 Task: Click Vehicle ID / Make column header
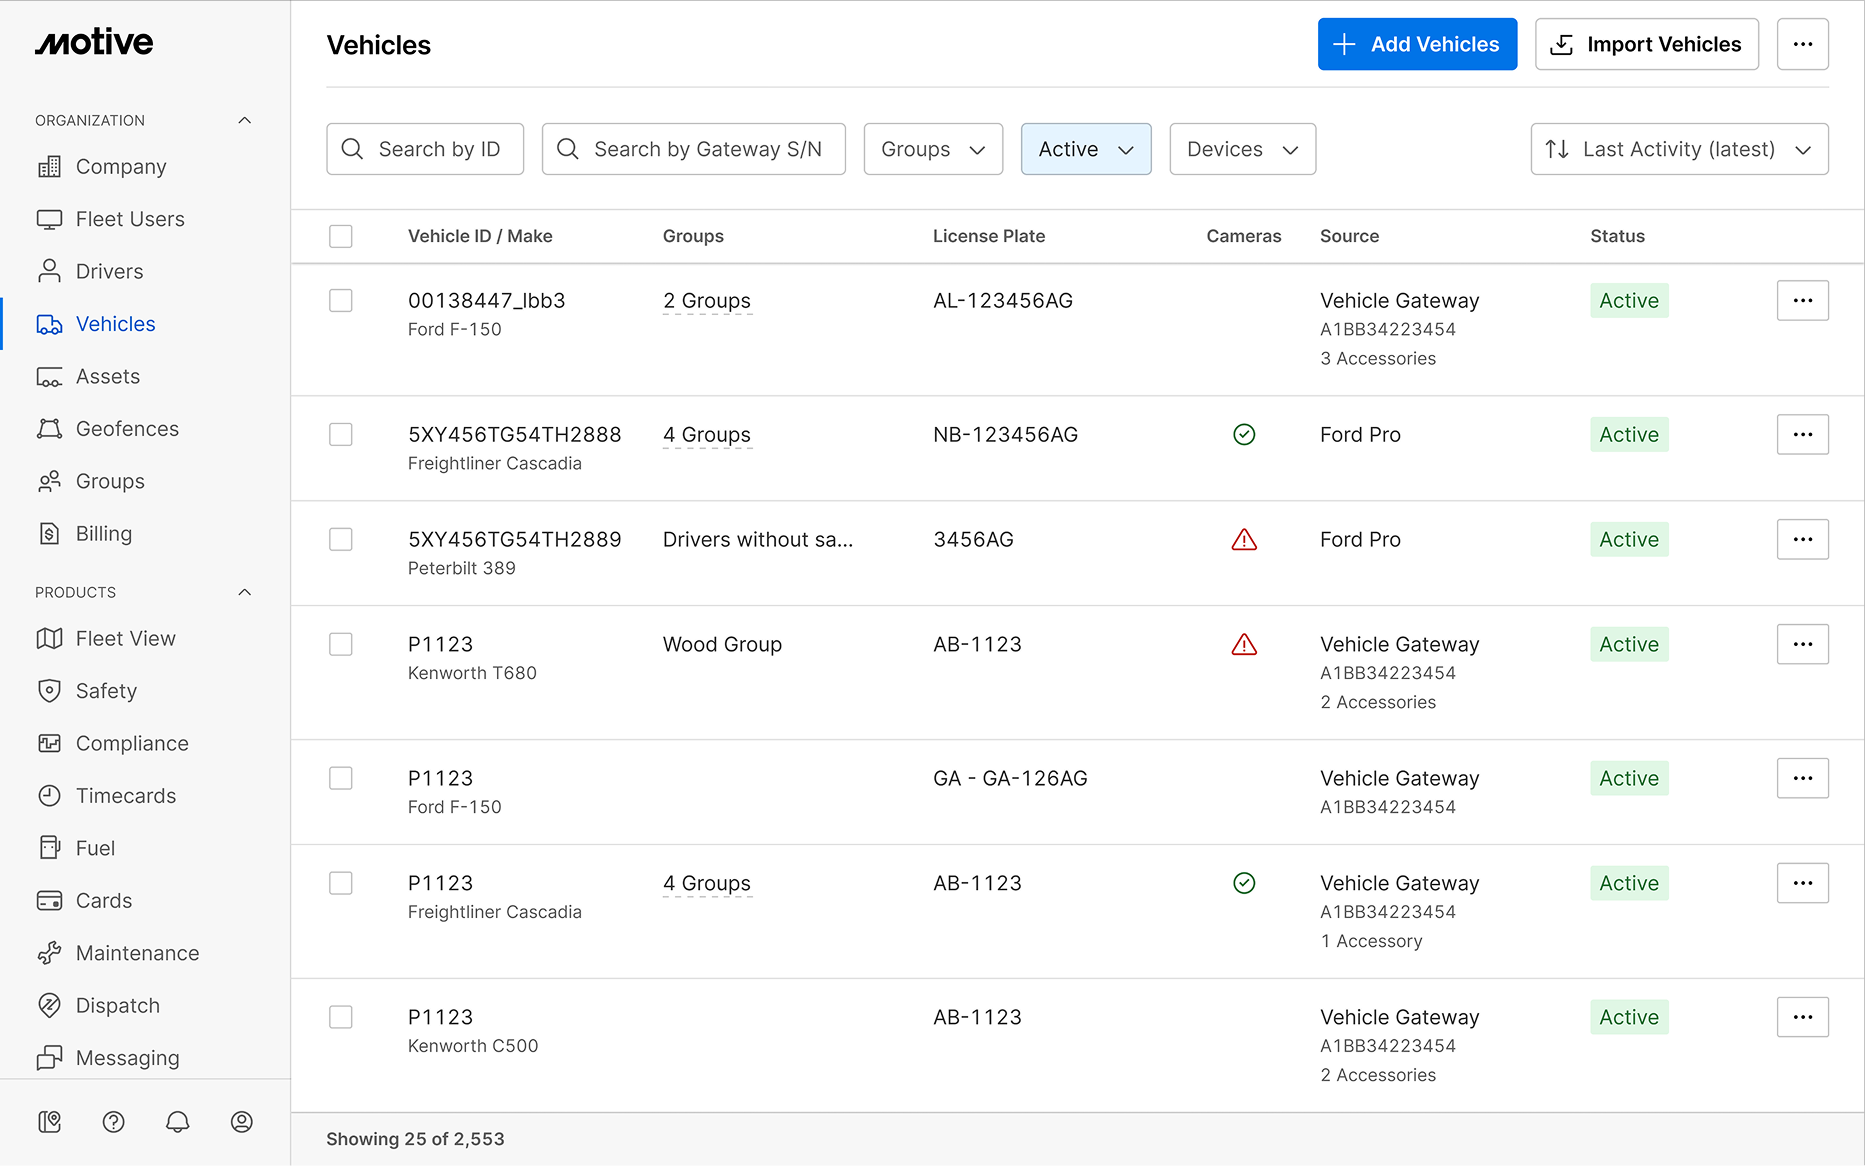tap(480, 236)
